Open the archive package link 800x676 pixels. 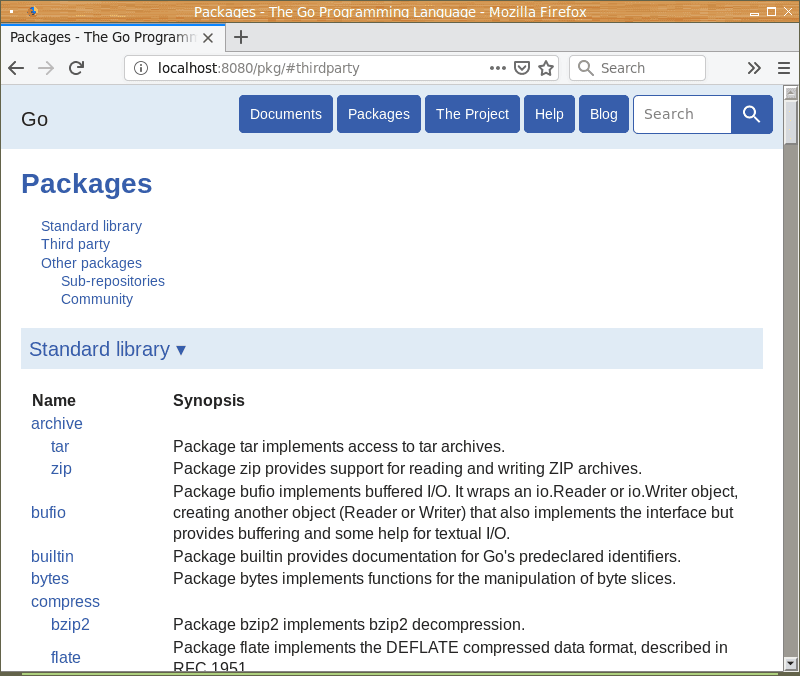click(x=57, y=423)
